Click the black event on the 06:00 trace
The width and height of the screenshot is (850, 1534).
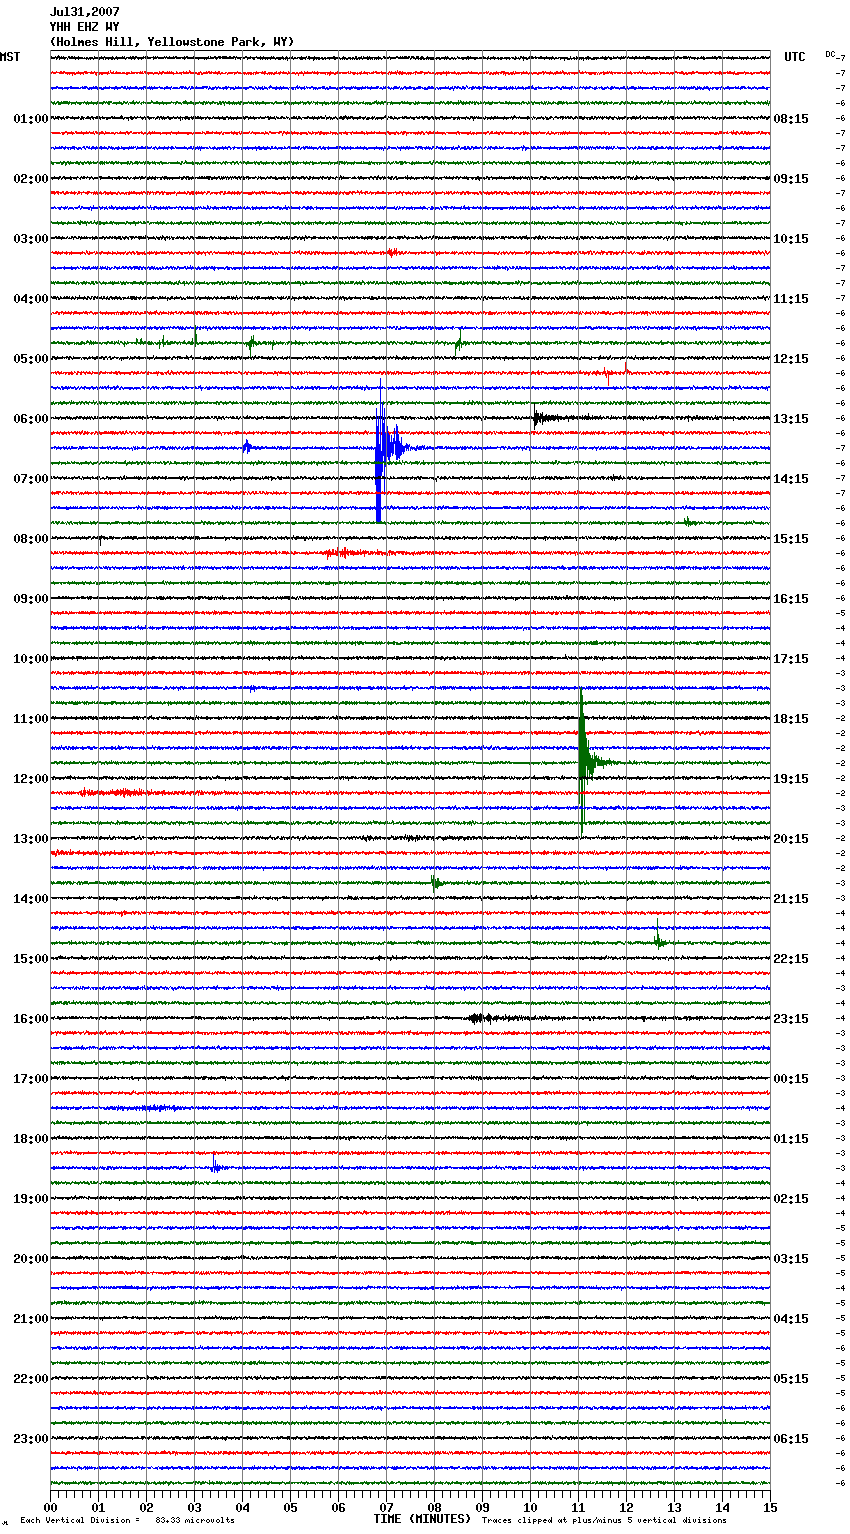tap(548, 418)
